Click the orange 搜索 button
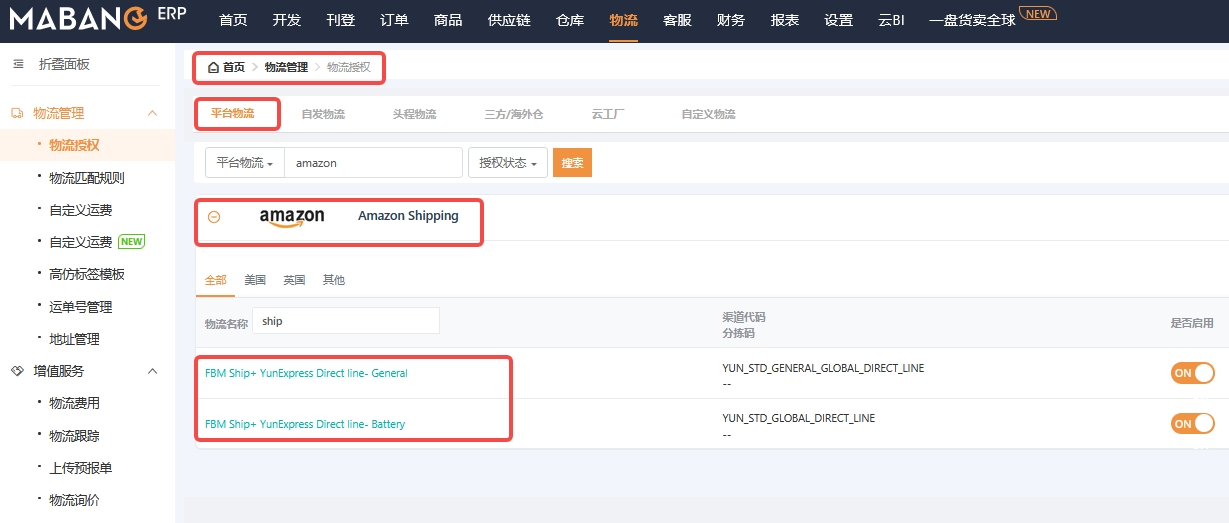This screenshot has height=523, width=1229. coord(572,163)
